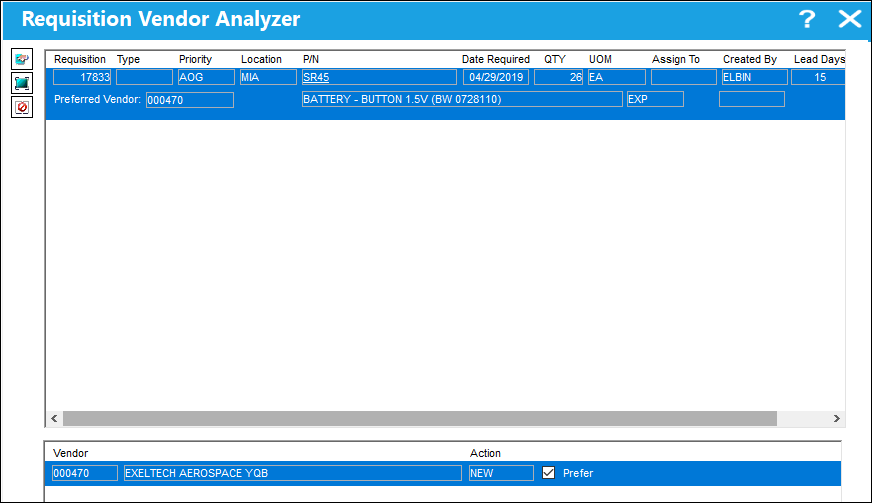This screenshot has height=503, width=872.
Task: Click the vendor name EXELTECH AEROSPACE YQB
Action: 293,473
